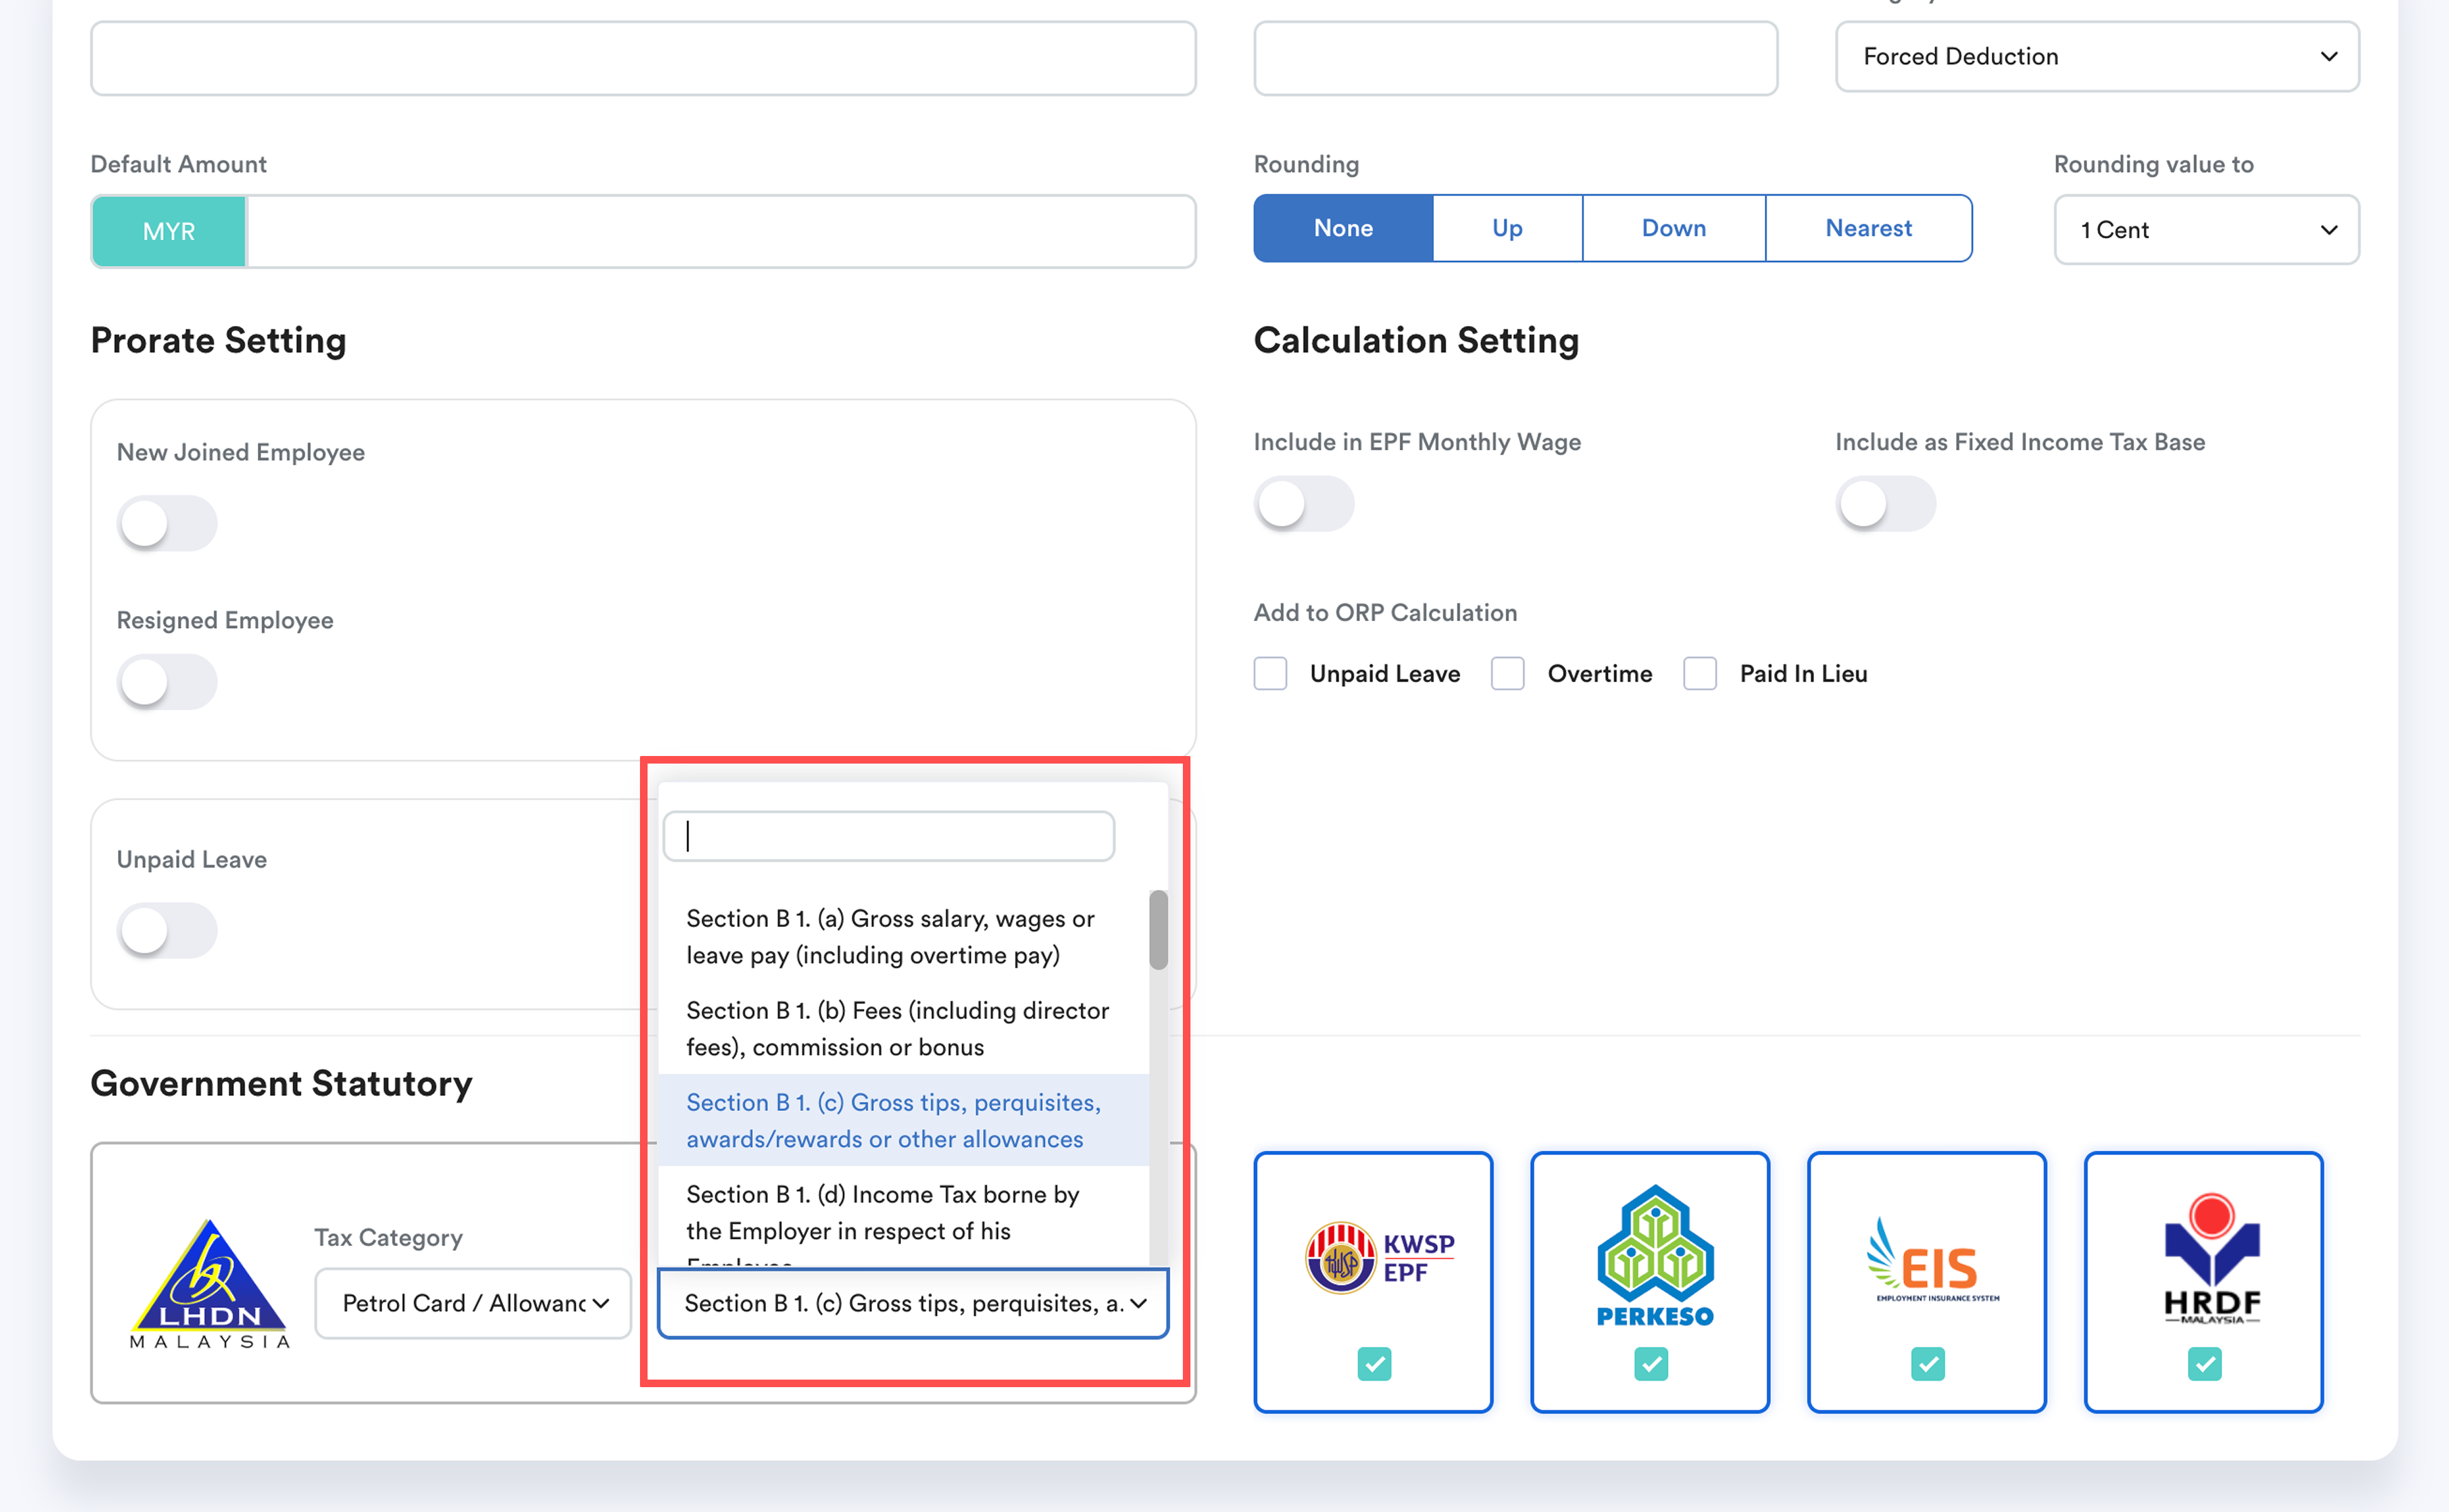This screenshot has height=1512, width=2449.
Task: Select the Nearest rounding button
Action: pos(1867,229)
